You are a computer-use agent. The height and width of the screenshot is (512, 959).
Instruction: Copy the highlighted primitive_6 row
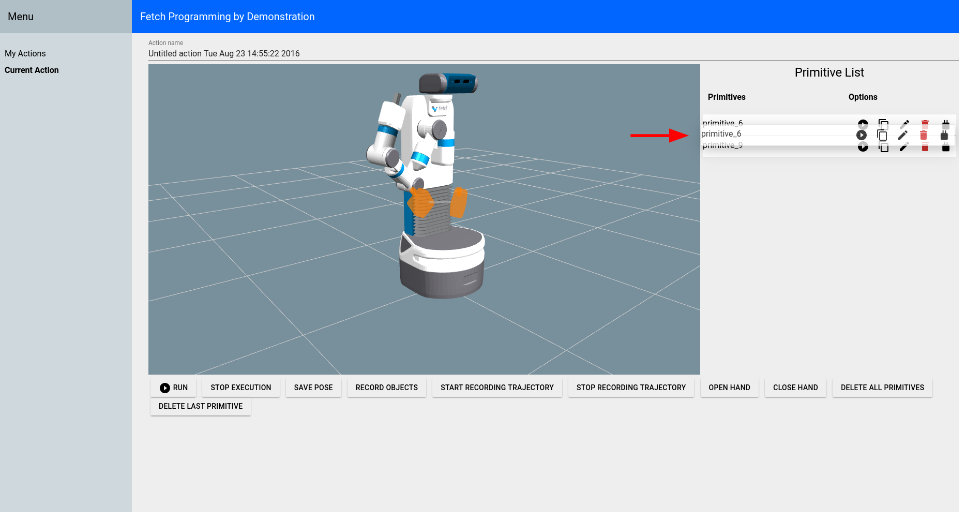(882, 135)
